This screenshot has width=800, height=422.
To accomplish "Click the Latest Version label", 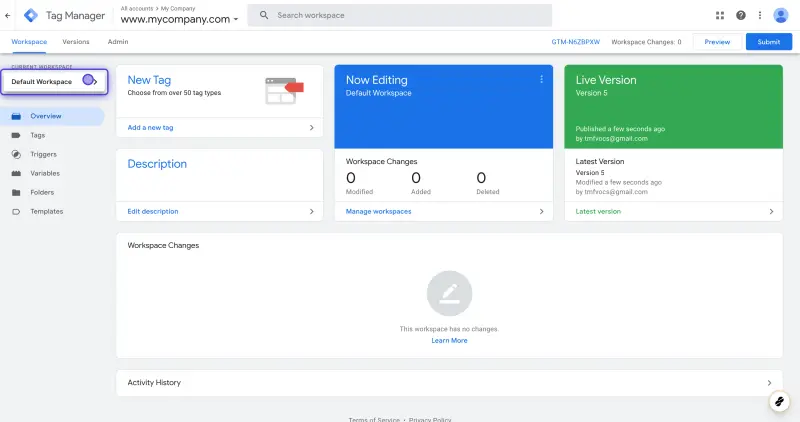I will (x=600, y=161).
